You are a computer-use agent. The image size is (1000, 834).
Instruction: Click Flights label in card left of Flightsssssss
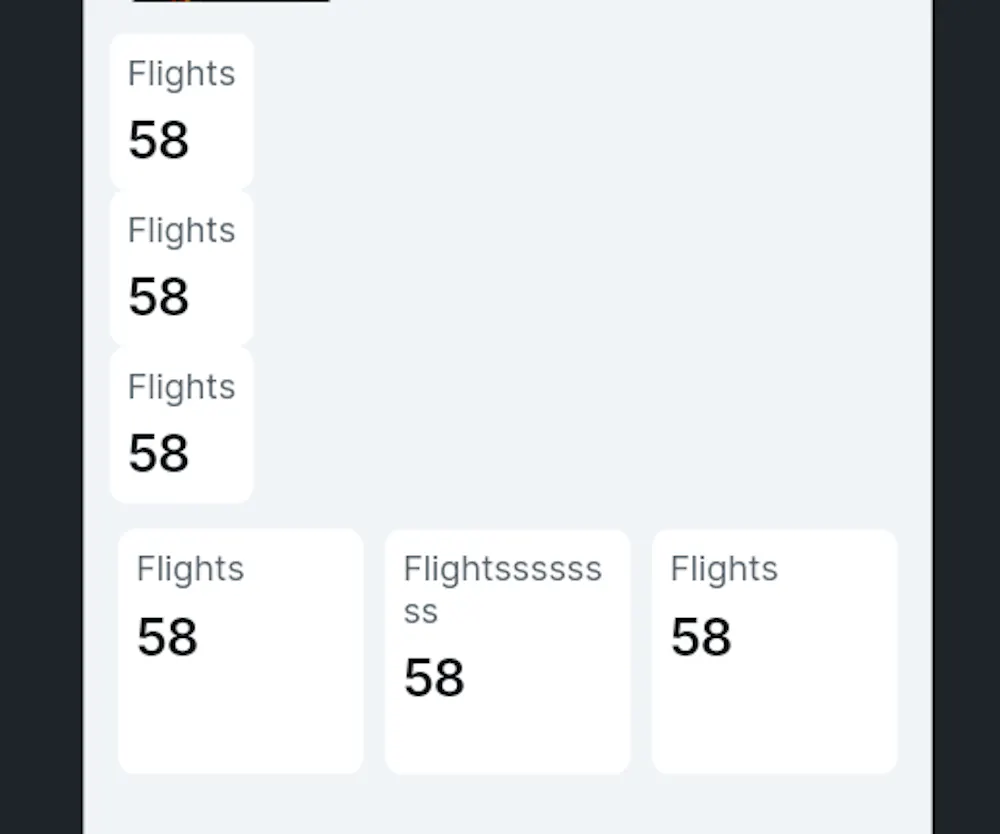click(x=190, y=569)
